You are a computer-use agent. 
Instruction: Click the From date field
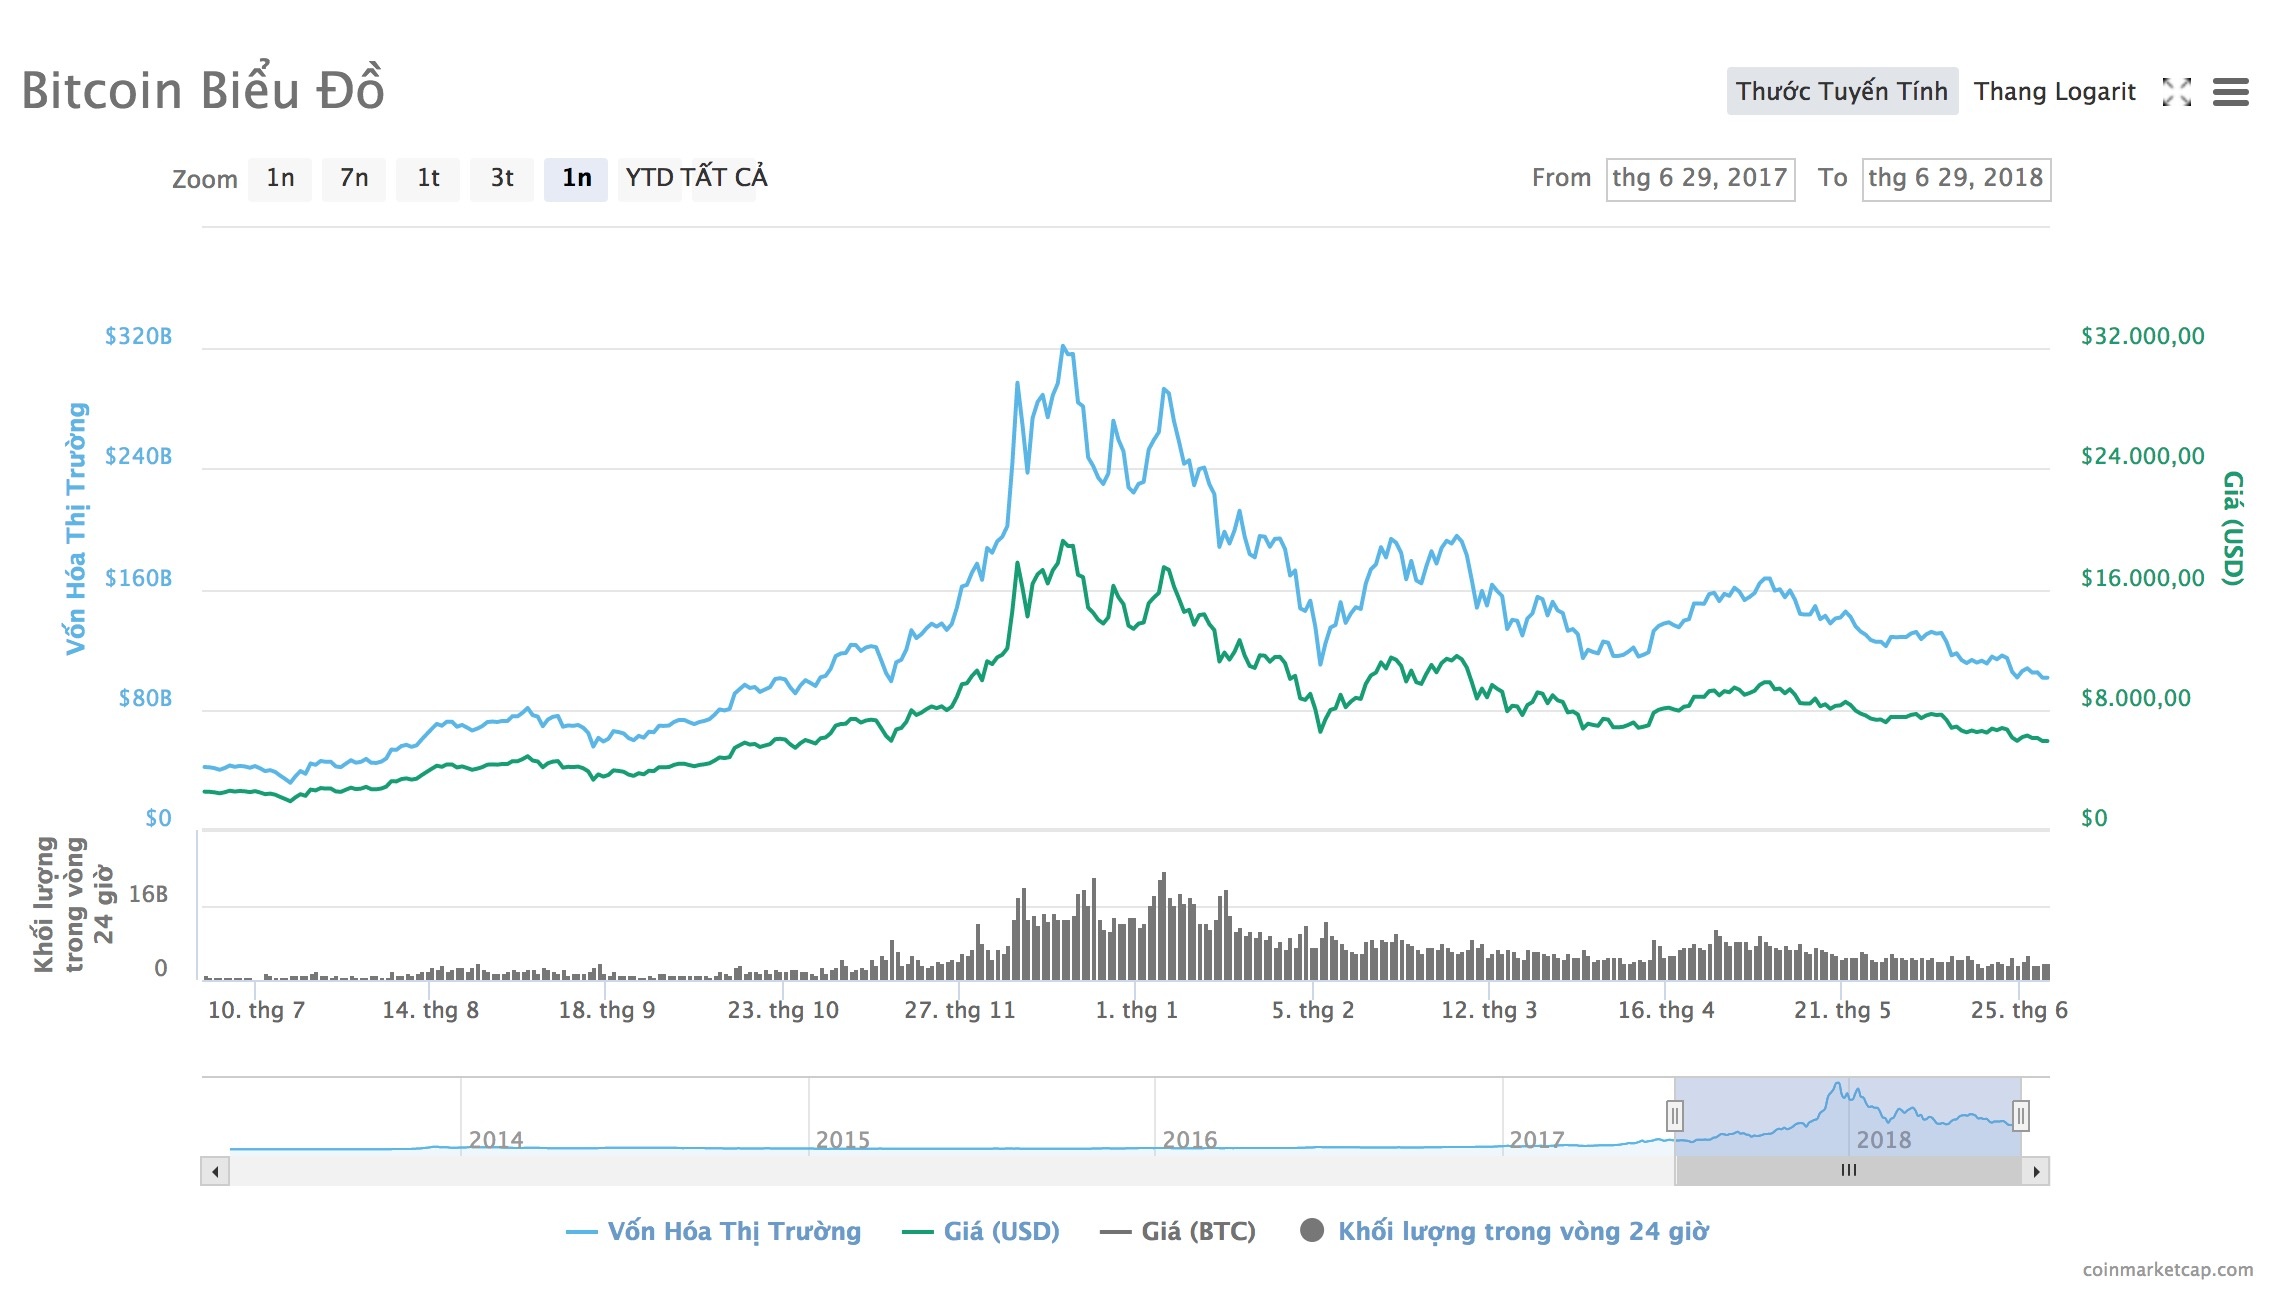click(1699, 180)
